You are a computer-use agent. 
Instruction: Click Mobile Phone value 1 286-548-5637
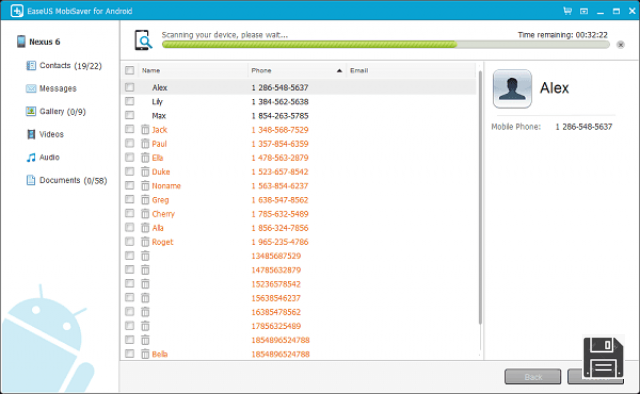point(584,127)
